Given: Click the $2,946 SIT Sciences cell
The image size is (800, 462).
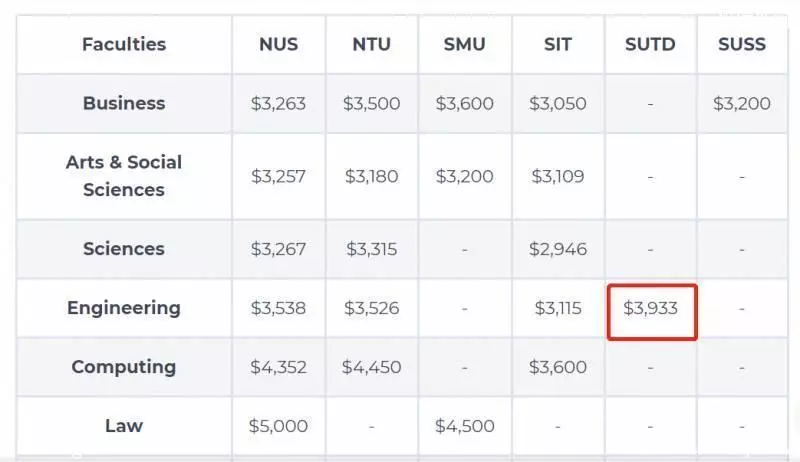Looking at the screenshot, I should (558, 249).
